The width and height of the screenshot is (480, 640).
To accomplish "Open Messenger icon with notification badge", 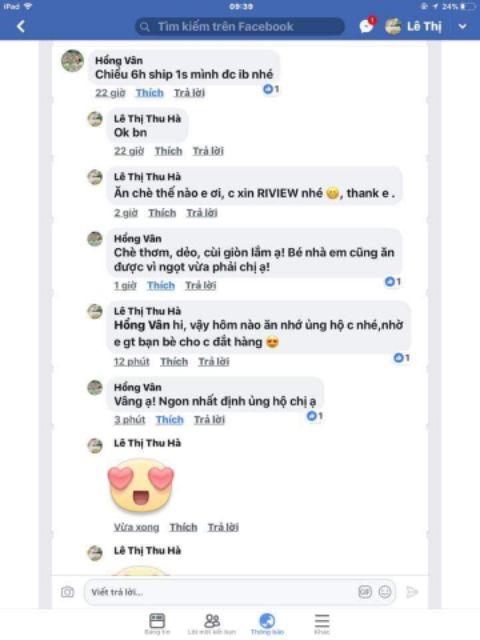I will point(367,26).
